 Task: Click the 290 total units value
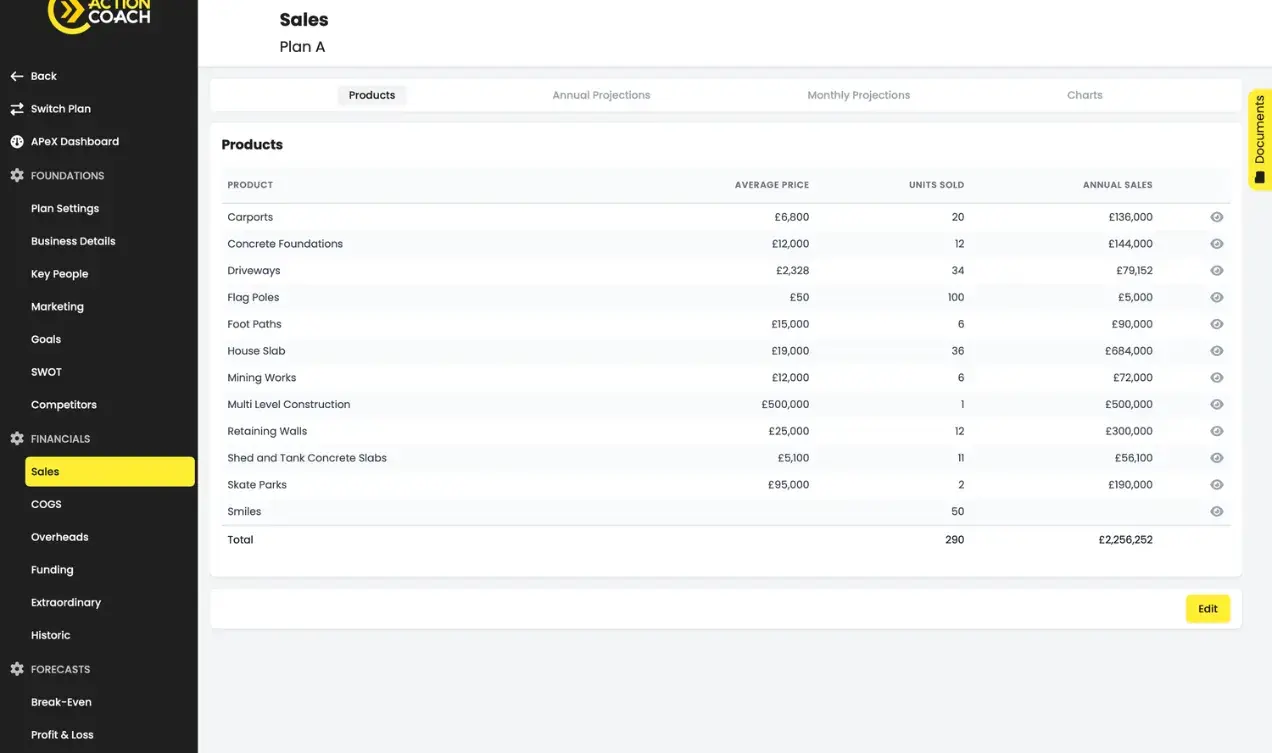click(x=955, y=540)
